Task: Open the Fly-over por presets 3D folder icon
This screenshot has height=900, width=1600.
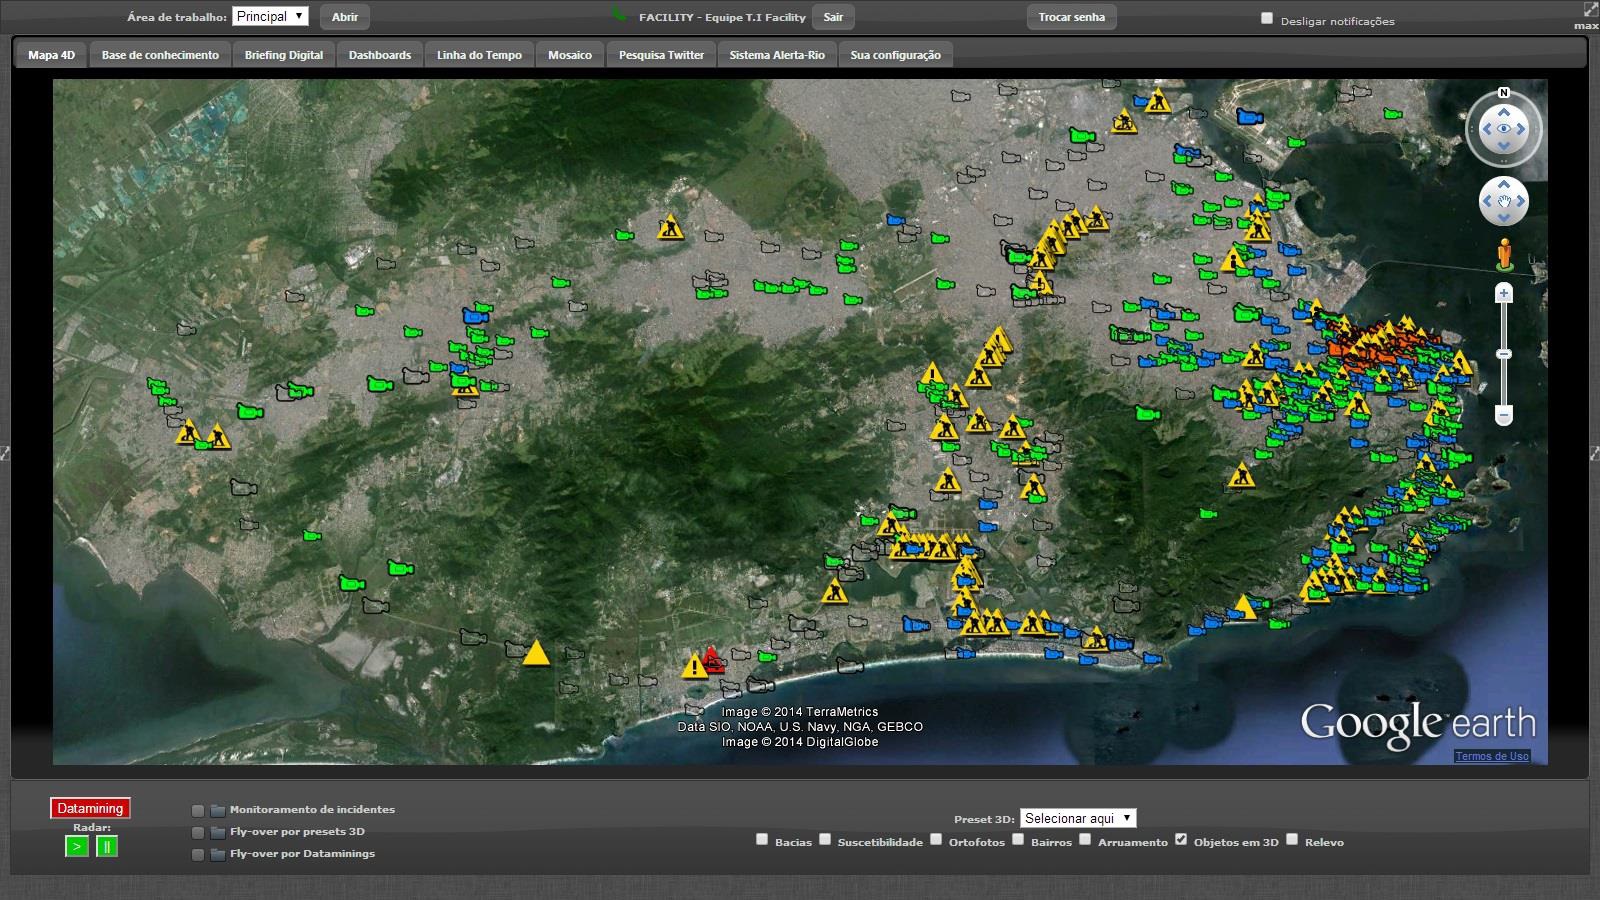Action: [x=217, y=833]
